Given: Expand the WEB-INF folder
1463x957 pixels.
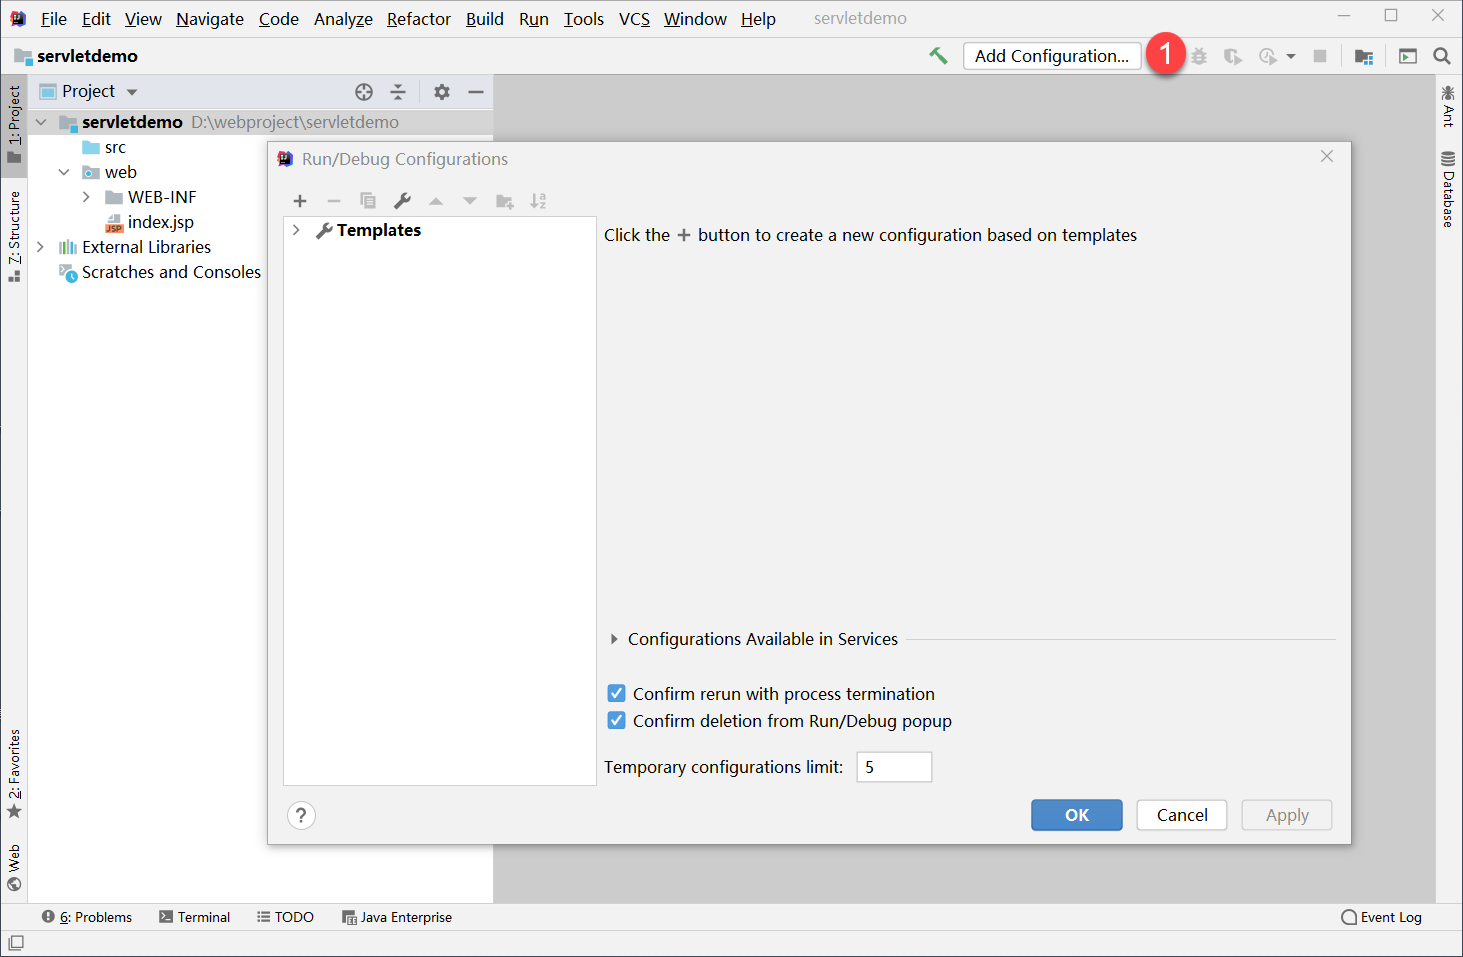Looking at the screenshot, I should (x=86, y=197).
